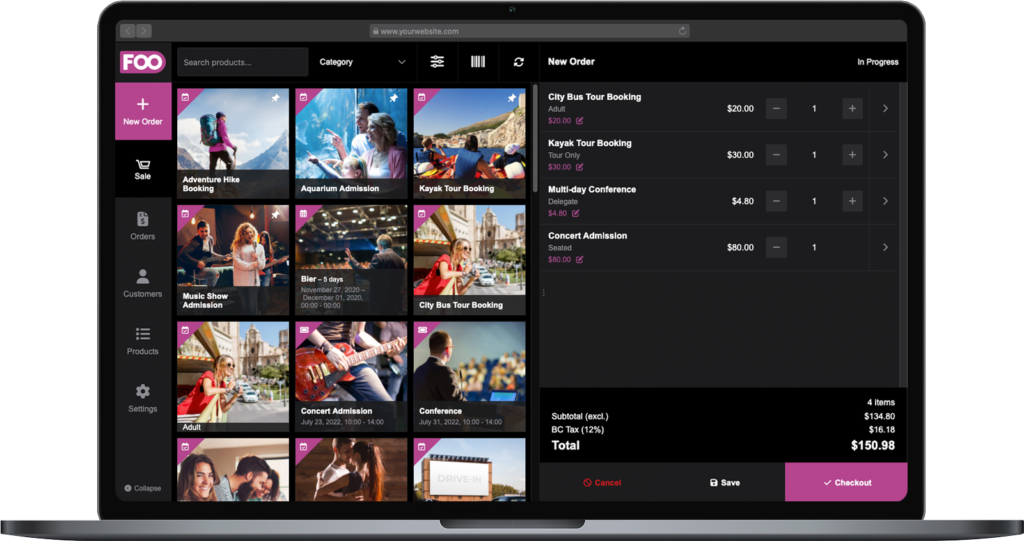
Task: Toggle pin on Kayak Tour Booking tile
Action: [512, 98]
